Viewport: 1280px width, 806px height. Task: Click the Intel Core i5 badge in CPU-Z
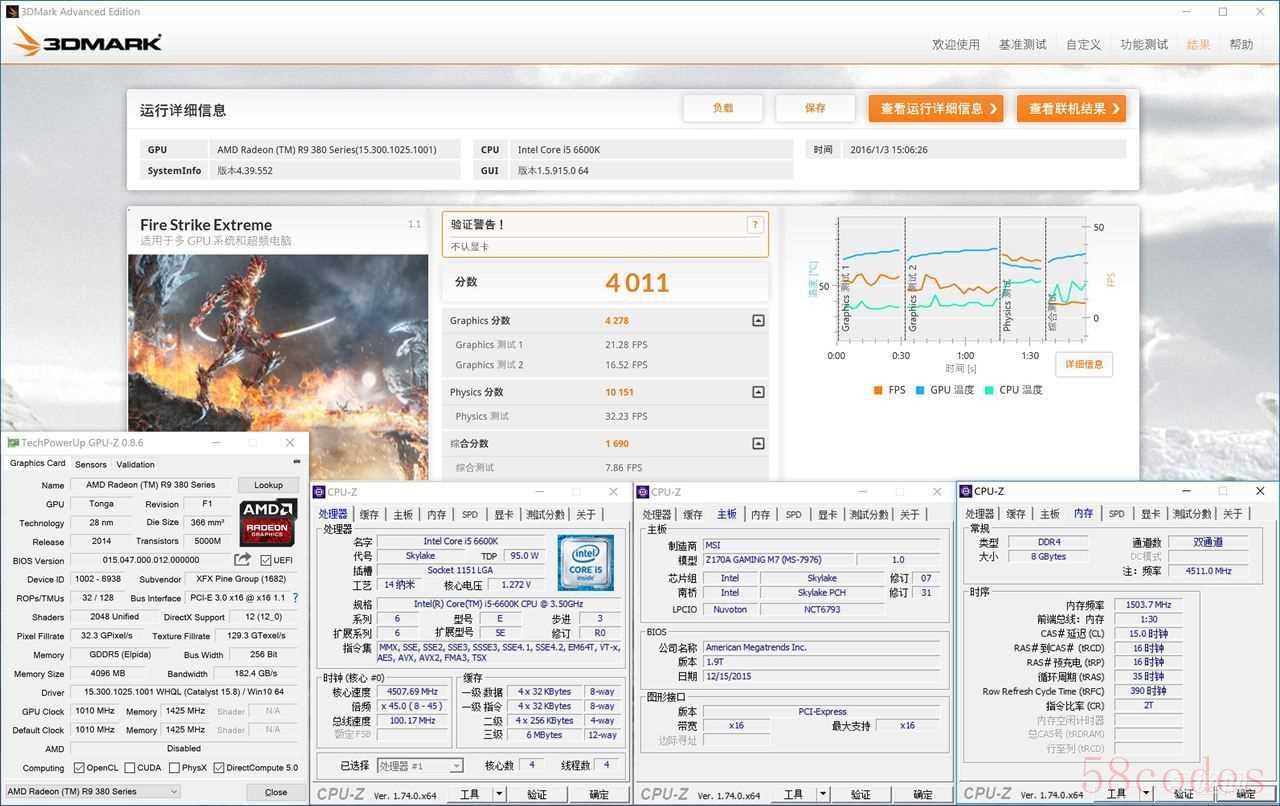(x=585, y=562)
